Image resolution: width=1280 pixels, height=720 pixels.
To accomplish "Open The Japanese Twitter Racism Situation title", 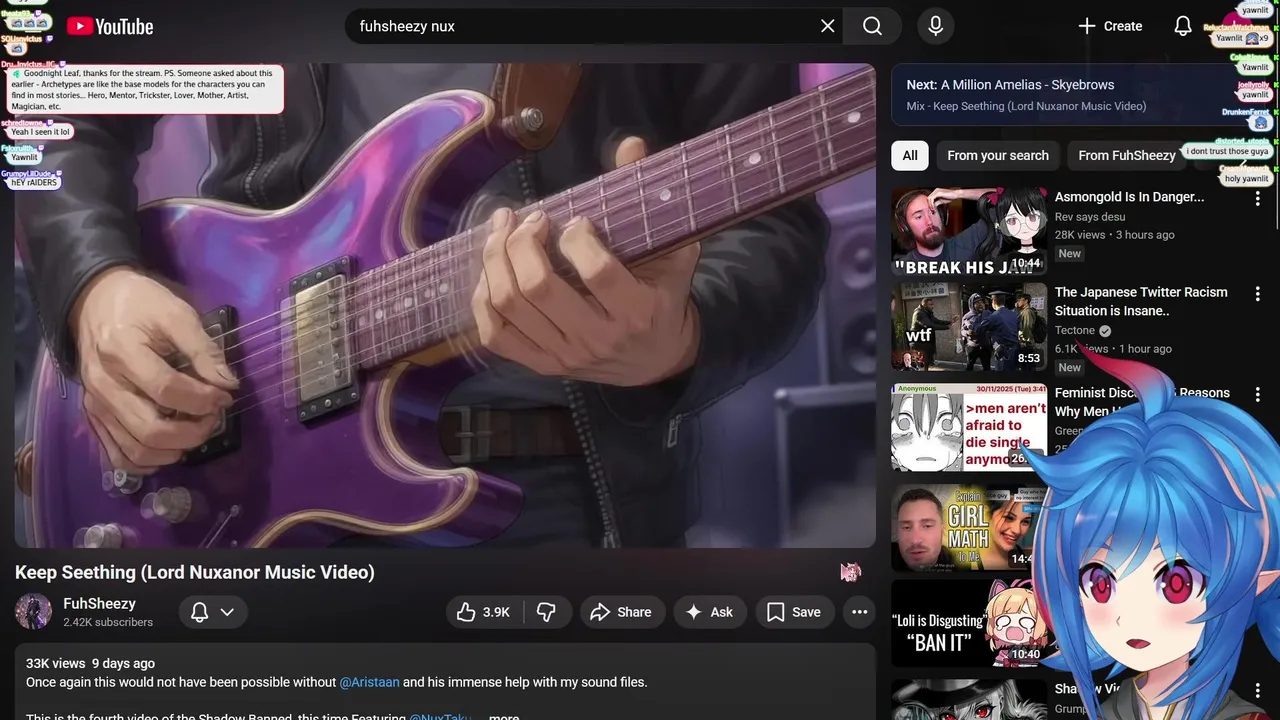I will coord(1141,301).
